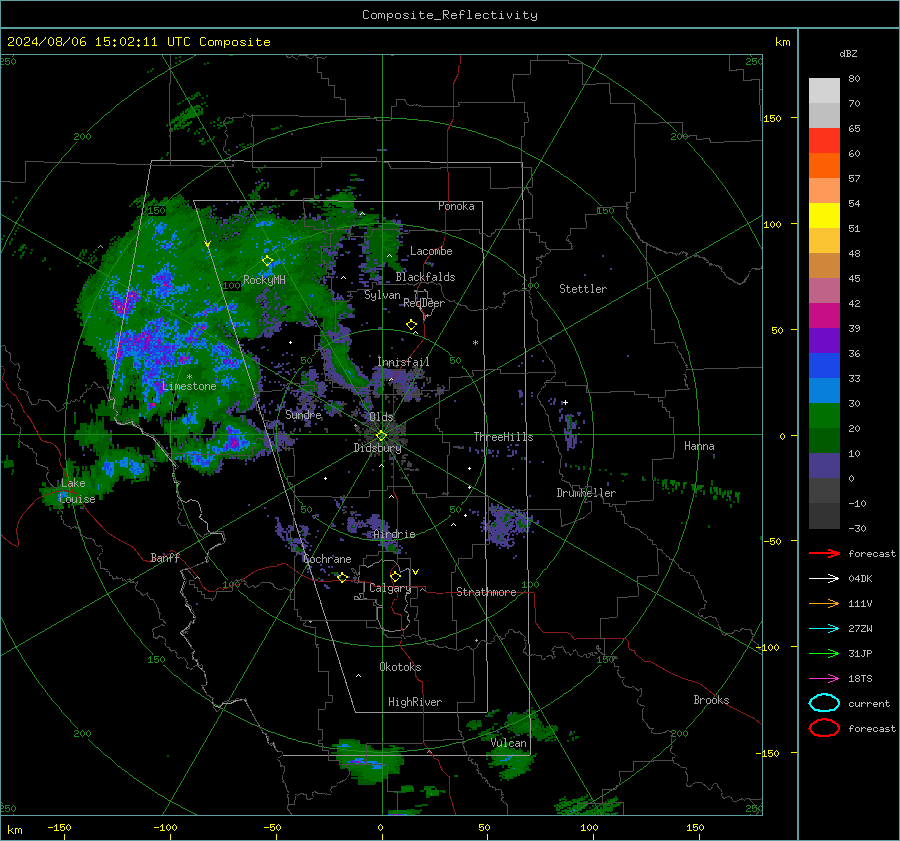Select the Strathmore label
The height and width of the screenshot is (841, 900).
point(486,592)
